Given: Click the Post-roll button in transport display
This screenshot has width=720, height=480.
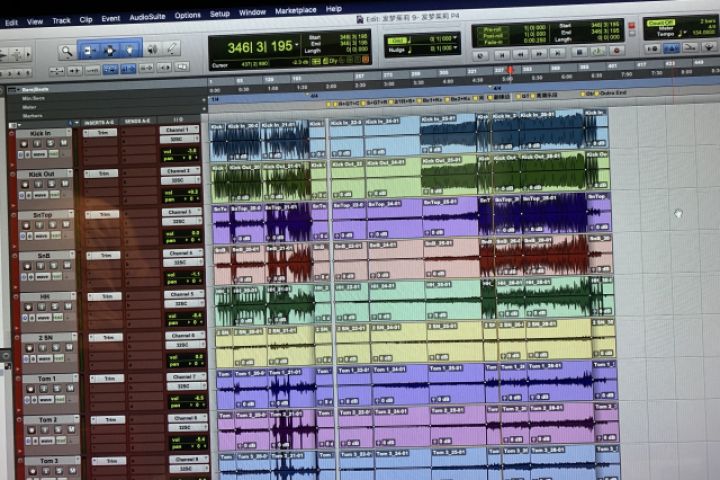Looking at the screenshot, I should coord(493,36).
